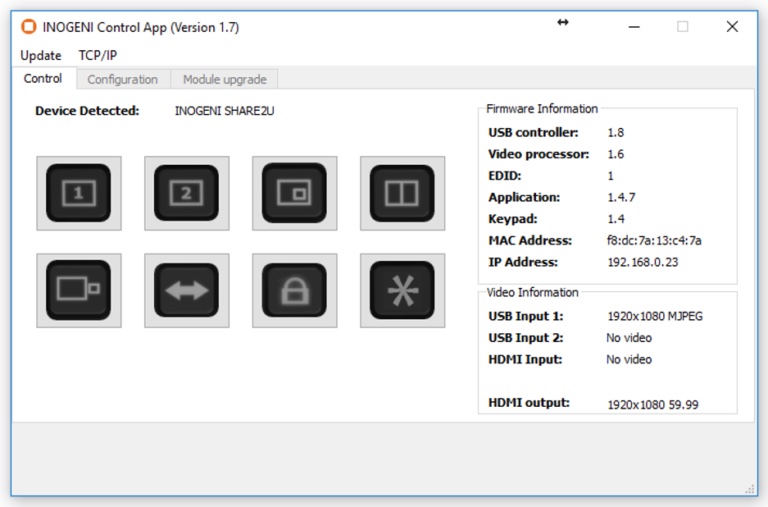Activate picture-in-picture layout button

[x=294, y=193]
